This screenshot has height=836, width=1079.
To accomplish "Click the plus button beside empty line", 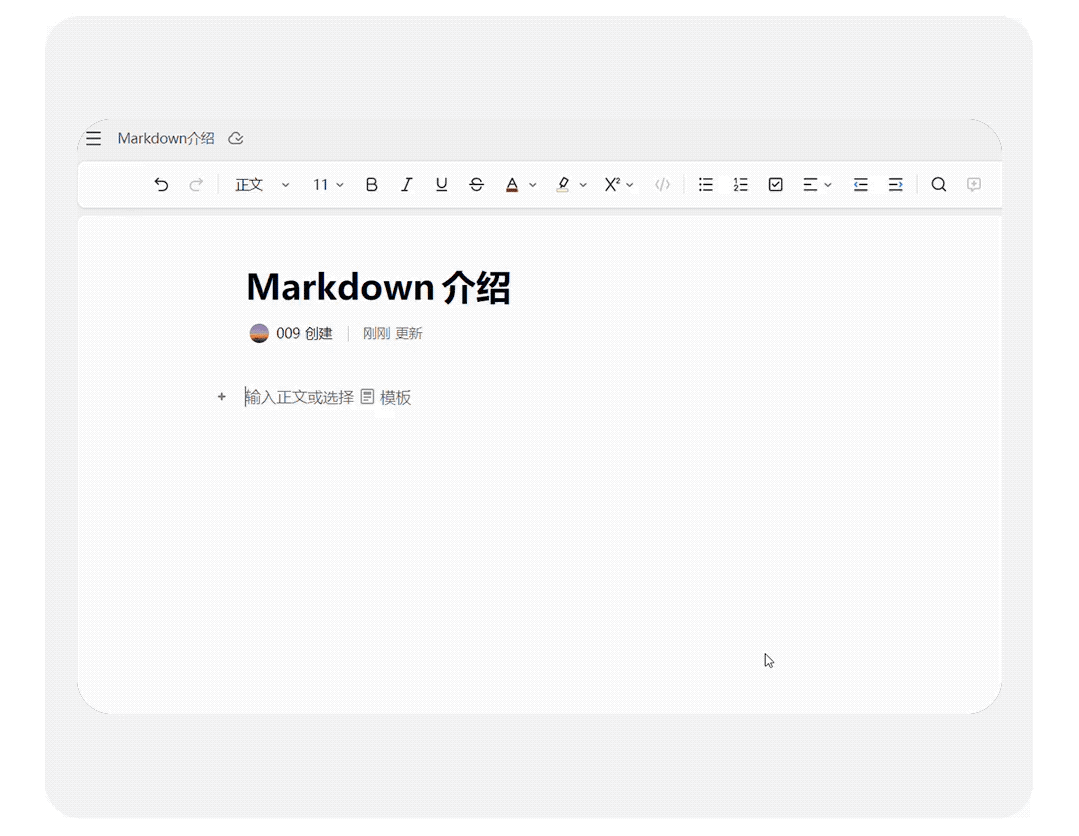I will tap(222, 397).
